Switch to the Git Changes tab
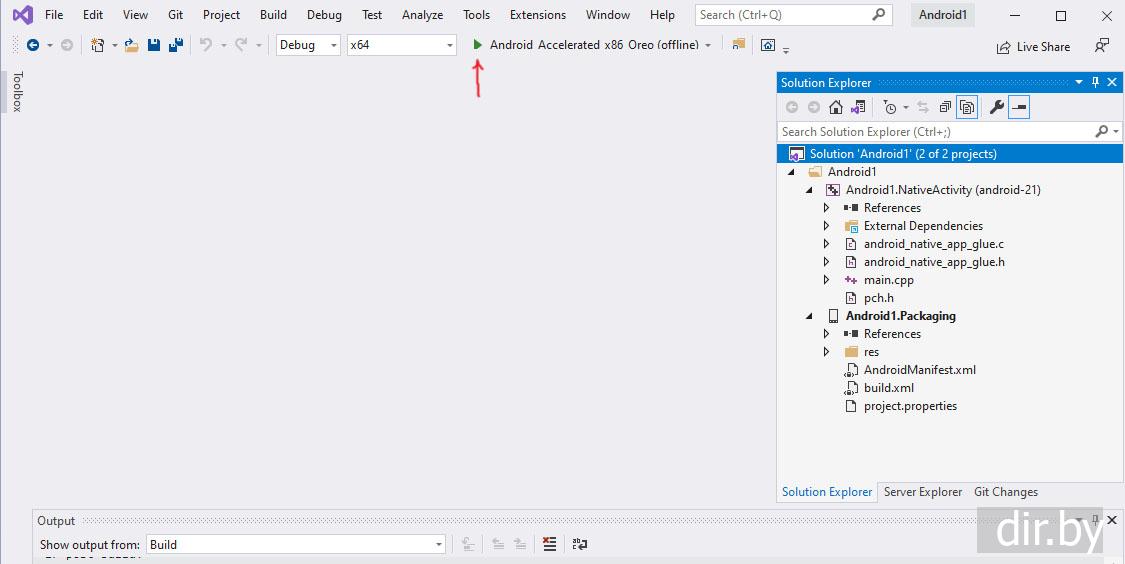The height and width of the screenshot is (564, 1125). click(x=1005, y=492)
